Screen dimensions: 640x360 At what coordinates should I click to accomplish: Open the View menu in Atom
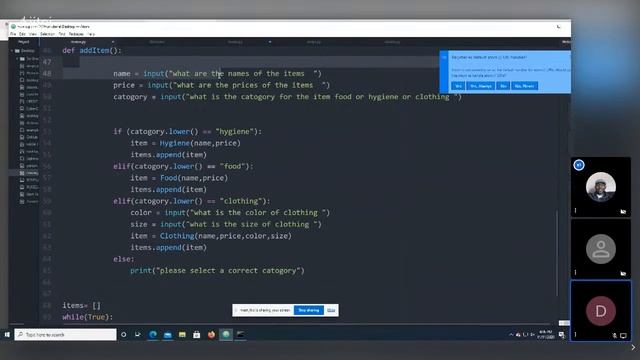[33, 34]
